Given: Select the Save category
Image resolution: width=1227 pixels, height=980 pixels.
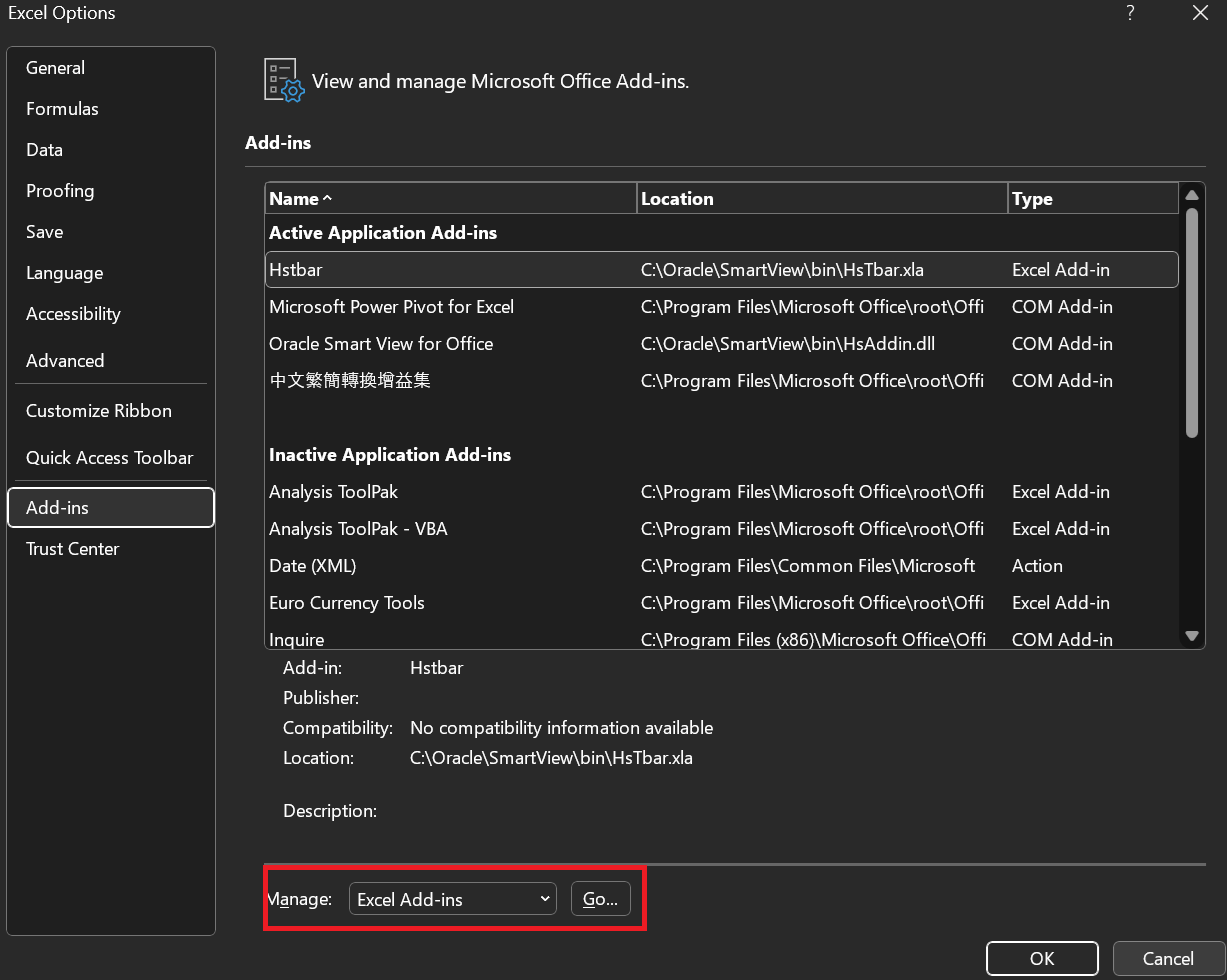Looking at the screenshot, I should tap(110, 232).
